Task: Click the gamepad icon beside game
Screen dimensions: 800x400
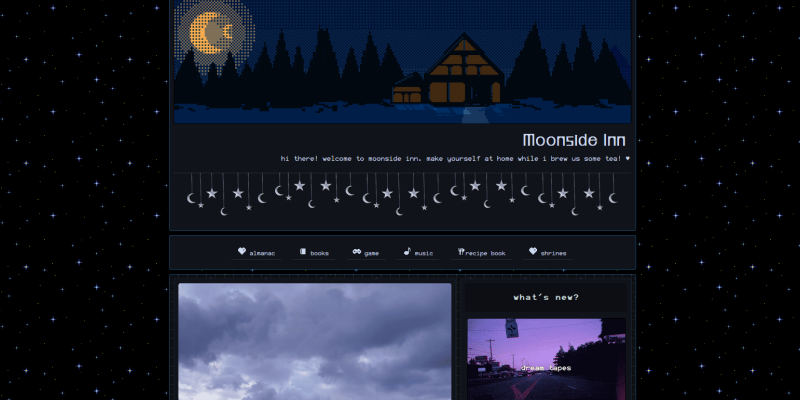Action: pyautogui.click(x=356, y=252)
